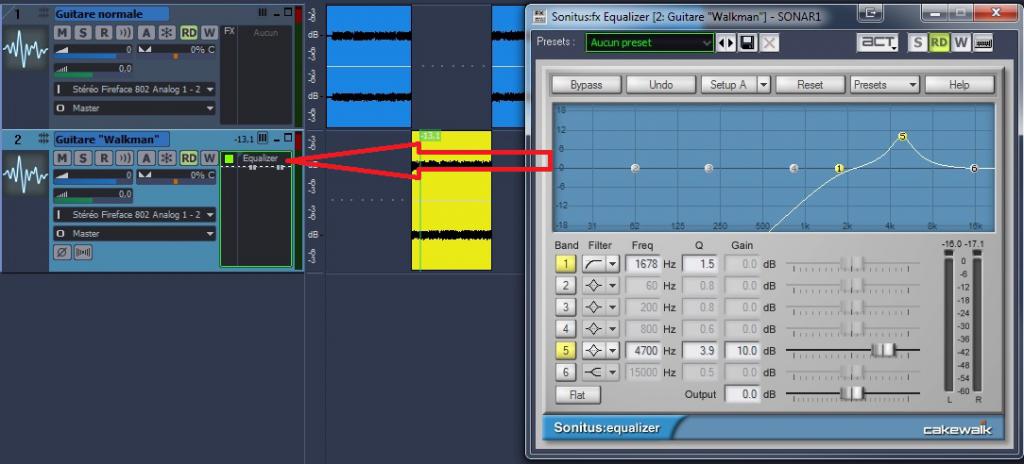The image size is (1024, 464).
Task: Open filter type dropdown for band 1
Action: pos(613,264)
